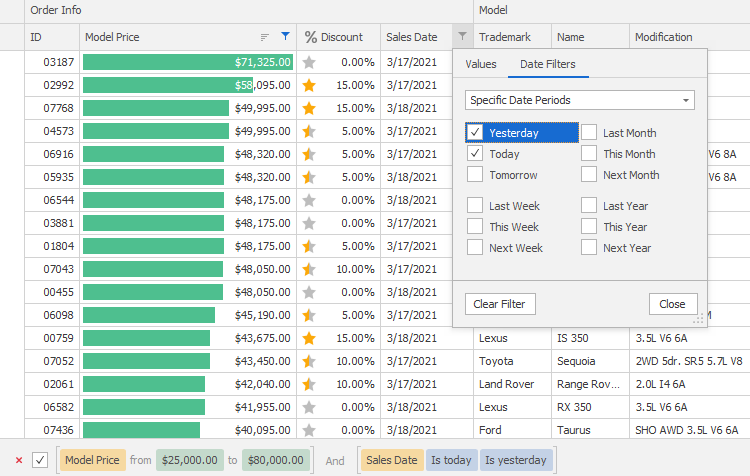Image resolution: width=750 pixels, height=476 pixels.
Task: Switch to the Values tab
Action: pyautogui.click(x=480, y=64)
